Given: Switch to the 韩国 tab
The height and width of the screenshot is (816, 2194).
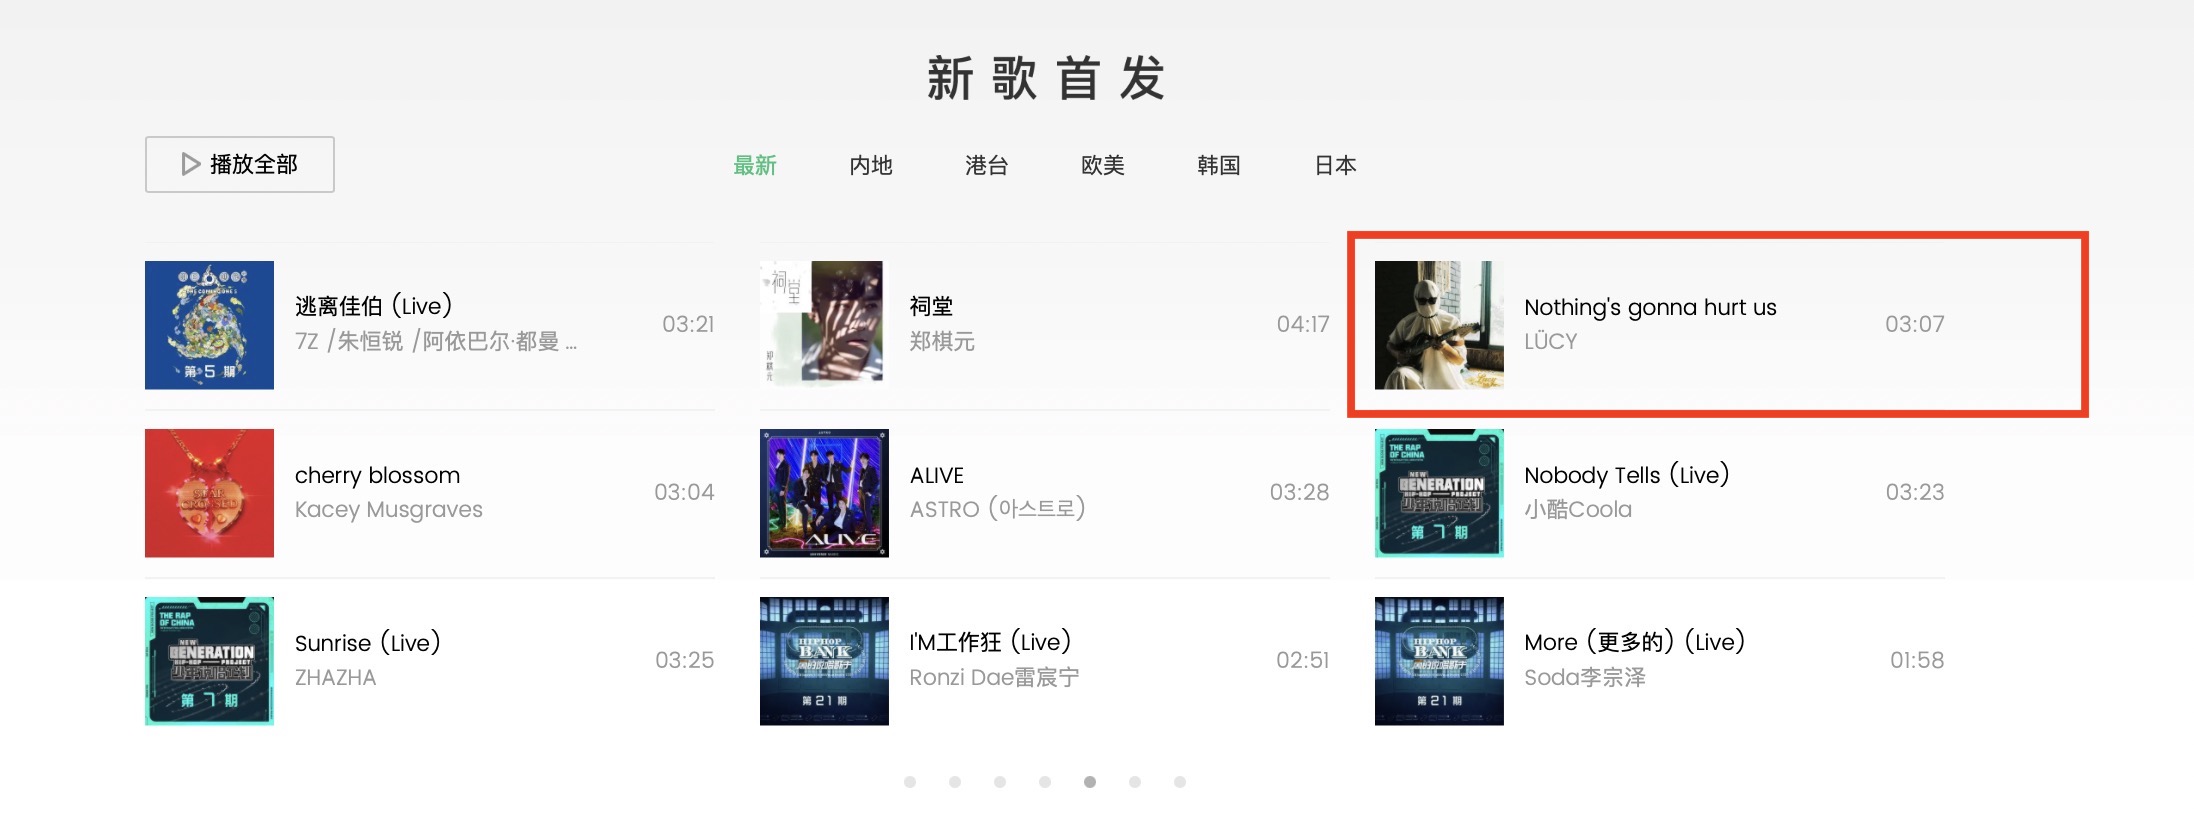Looking at the screenshot, I should 1219,165.
